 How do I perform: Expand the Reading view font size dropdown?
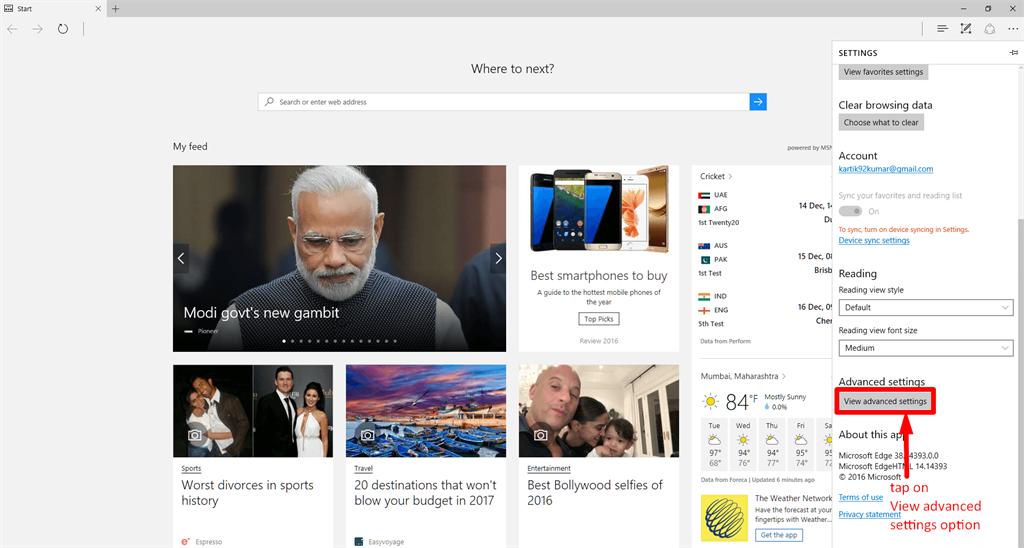pos(926,348)
